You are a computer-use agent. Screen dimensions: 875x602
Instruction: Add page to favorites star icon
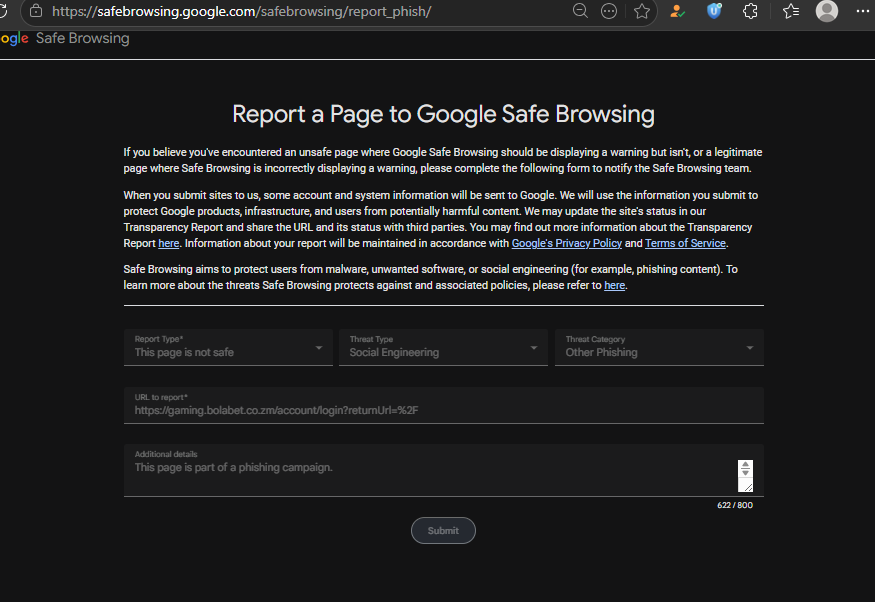642,11
